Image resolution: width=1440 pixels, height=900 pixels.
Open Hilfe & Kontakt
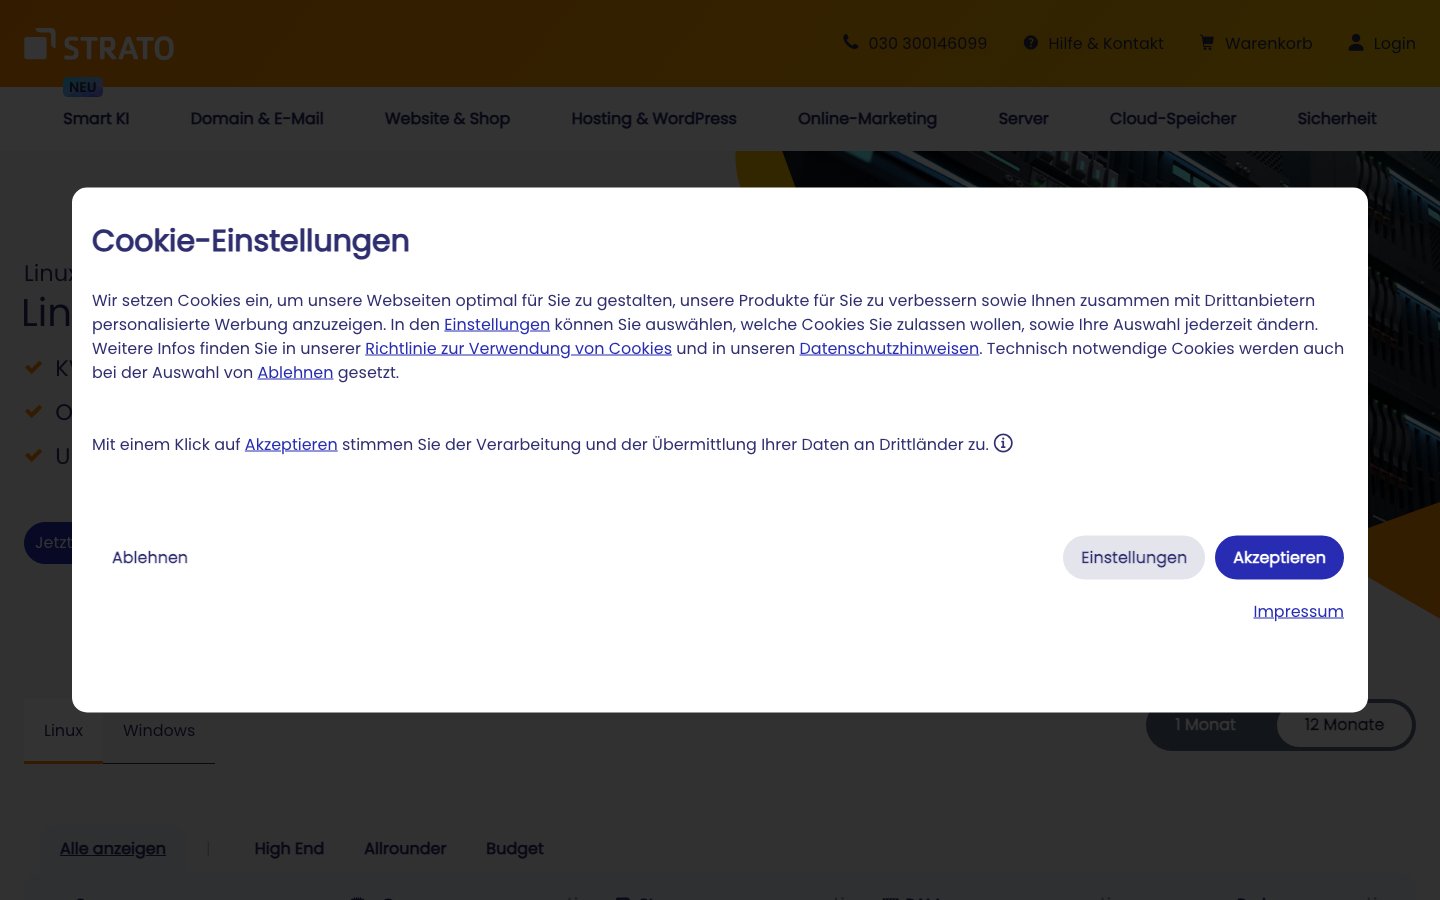pos(1105,43)
